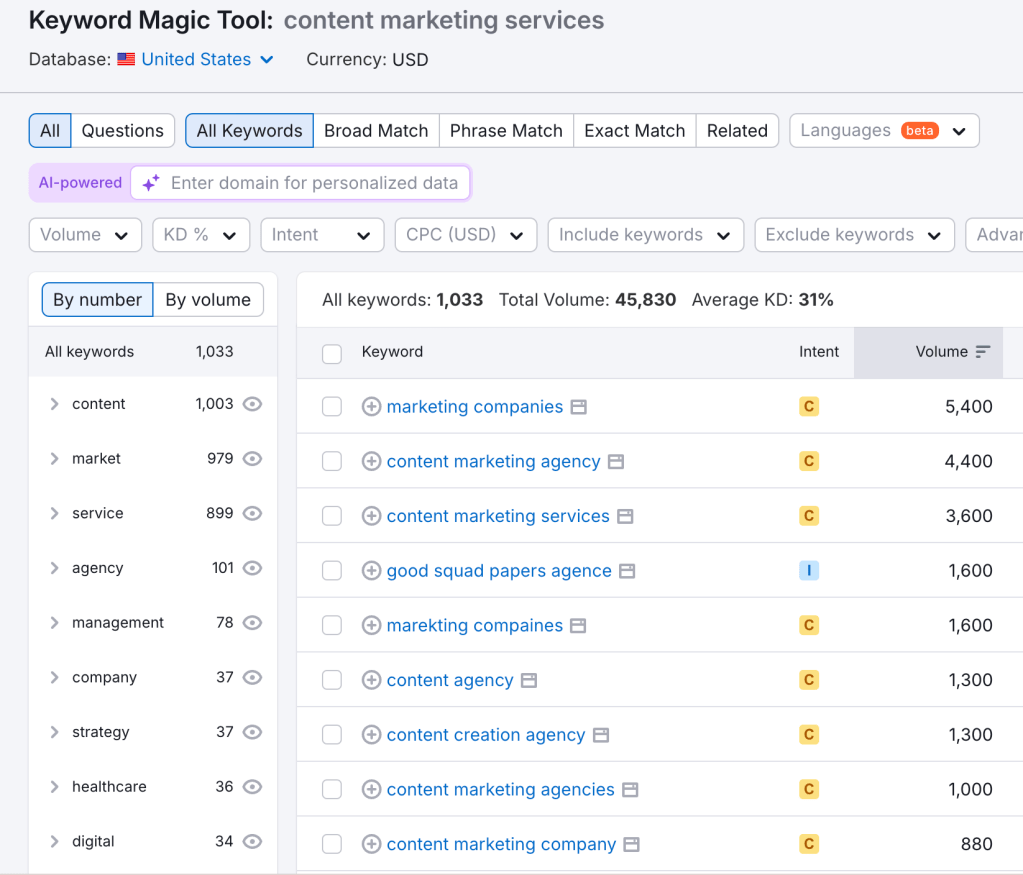Open SERP icon next to 'content agency'
The image size is (1023, 875).
(x=529, y=680)
